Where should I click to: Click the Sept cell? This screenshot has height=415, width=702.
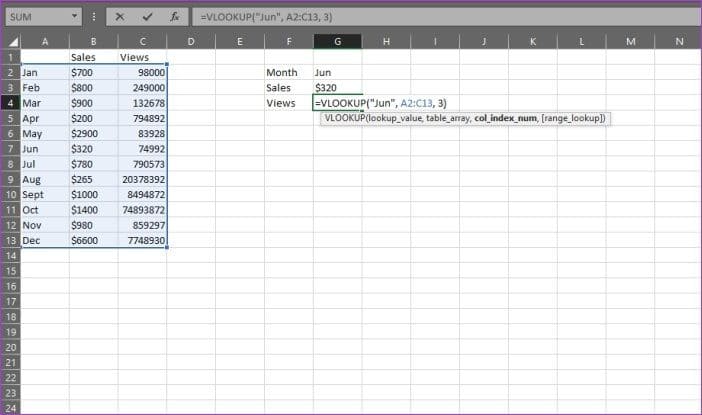(45, 195)
